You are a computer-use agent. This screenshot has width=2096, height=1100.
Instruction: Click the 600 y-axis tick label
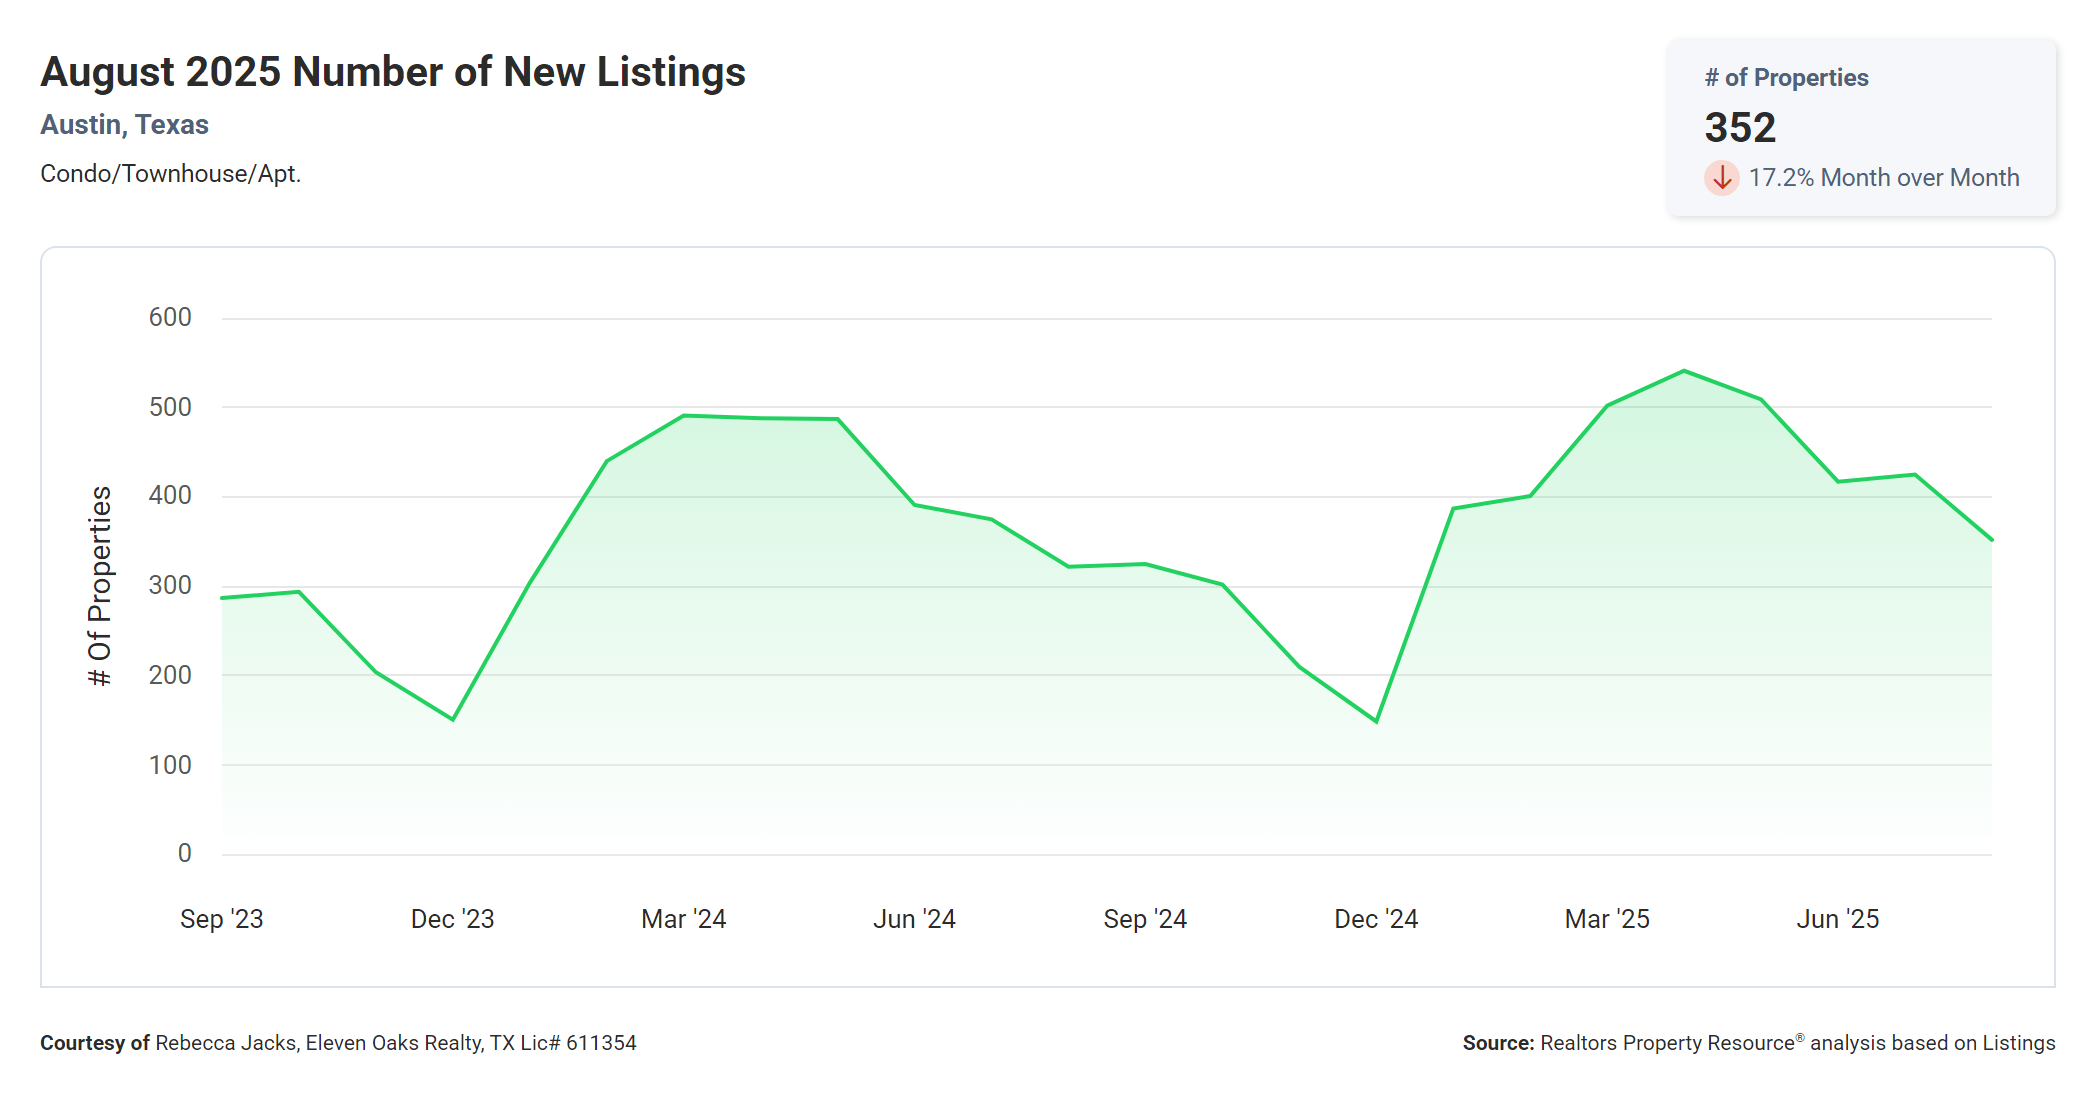point(170,318)
